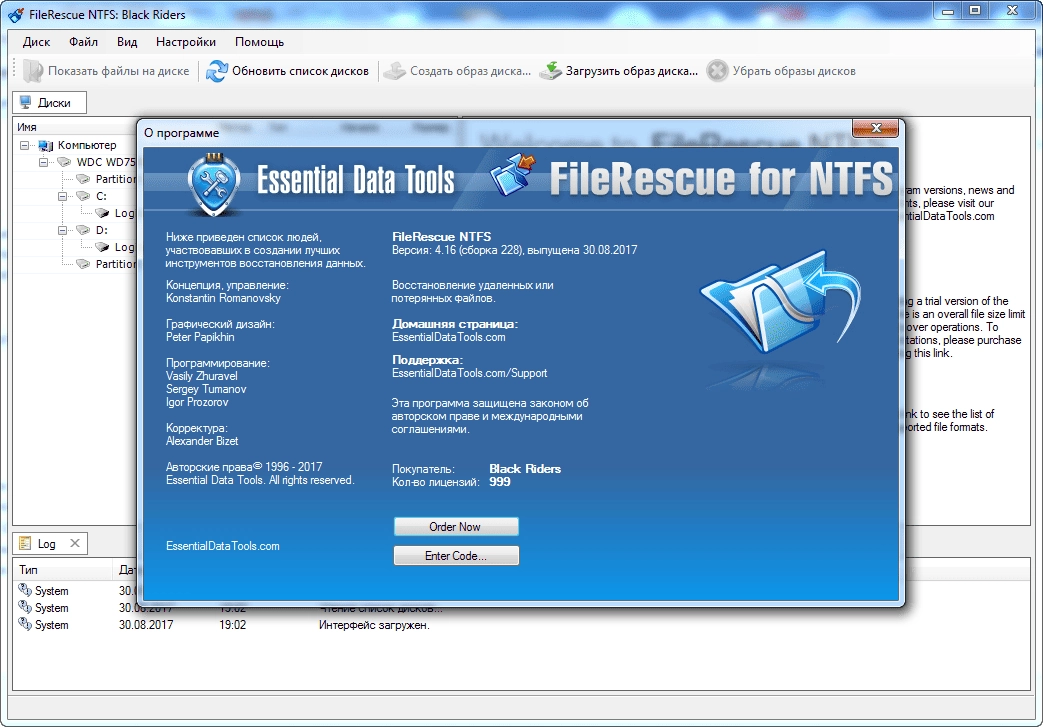
Task: Click the C: drive icon
Action: coord(83,196)
